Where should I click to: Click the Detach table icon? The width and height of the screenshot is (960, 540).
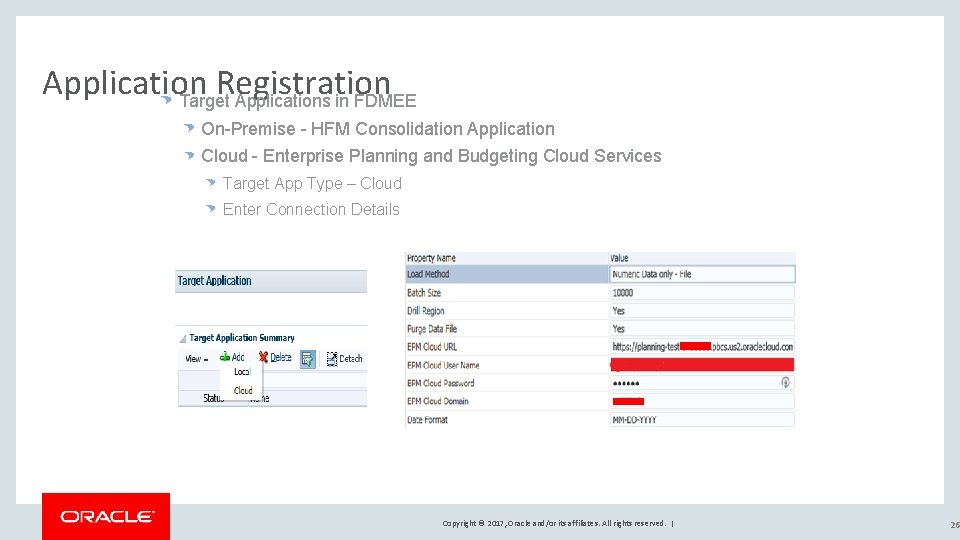click(332, 359)
